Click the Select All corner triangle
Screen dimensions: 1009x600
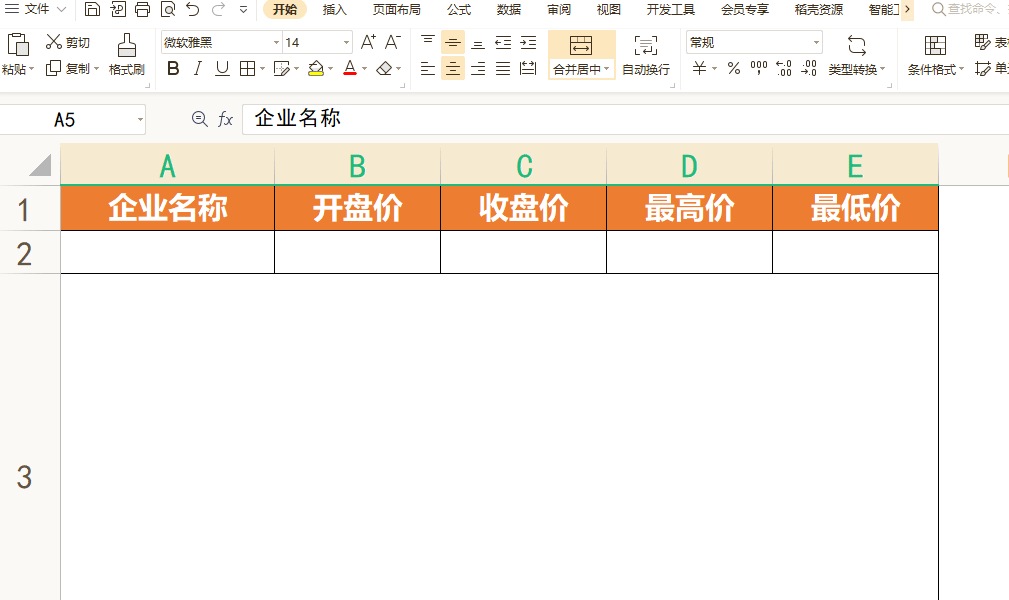pyautogui.click(x=40, y=165)
